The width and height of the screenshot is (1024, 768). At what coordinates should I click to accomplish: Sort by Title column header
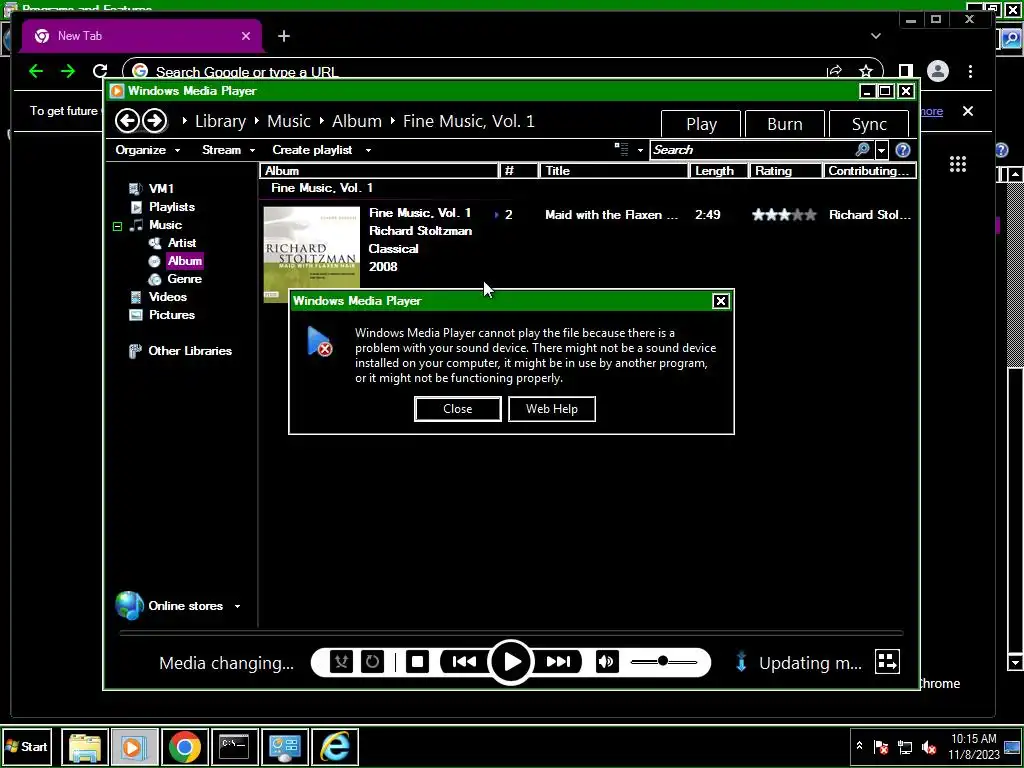tap(614, 171)
